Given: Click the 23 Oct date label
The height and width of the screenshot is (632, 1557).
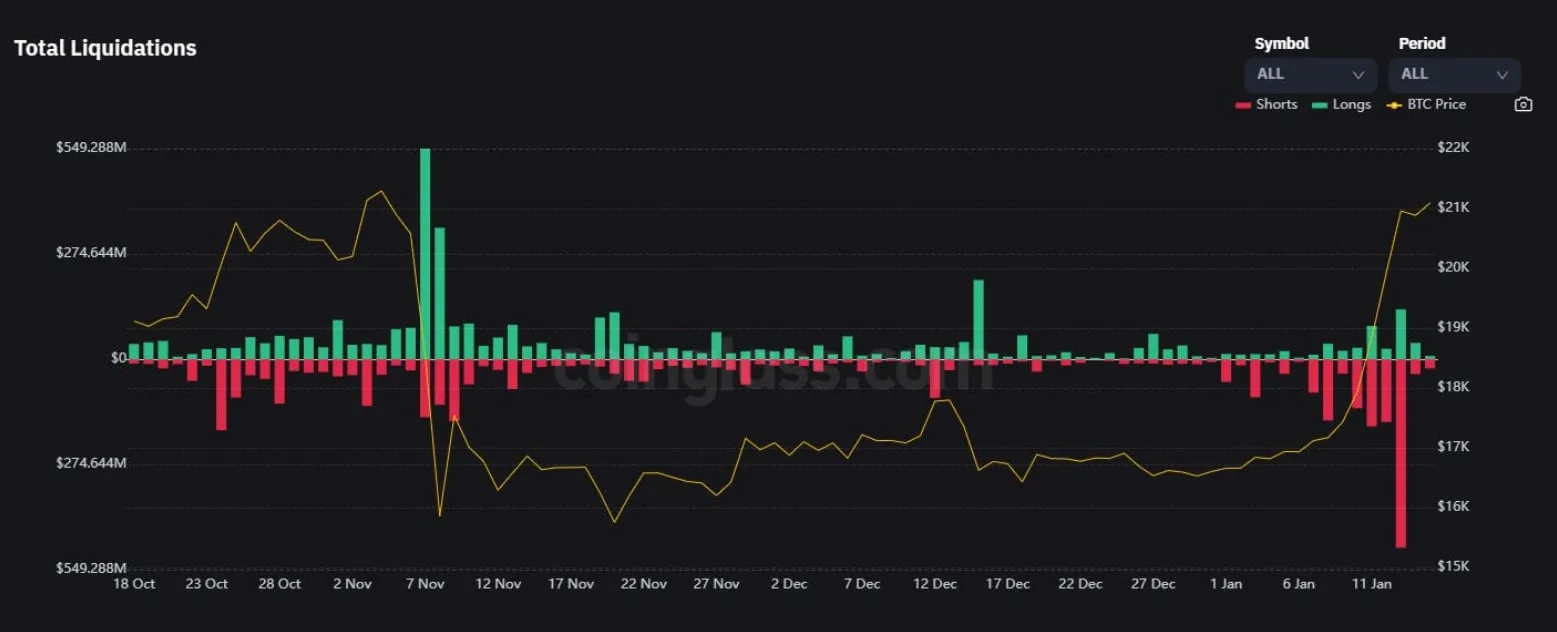Looking at the screenshot, I should click(x=206, y=584).
